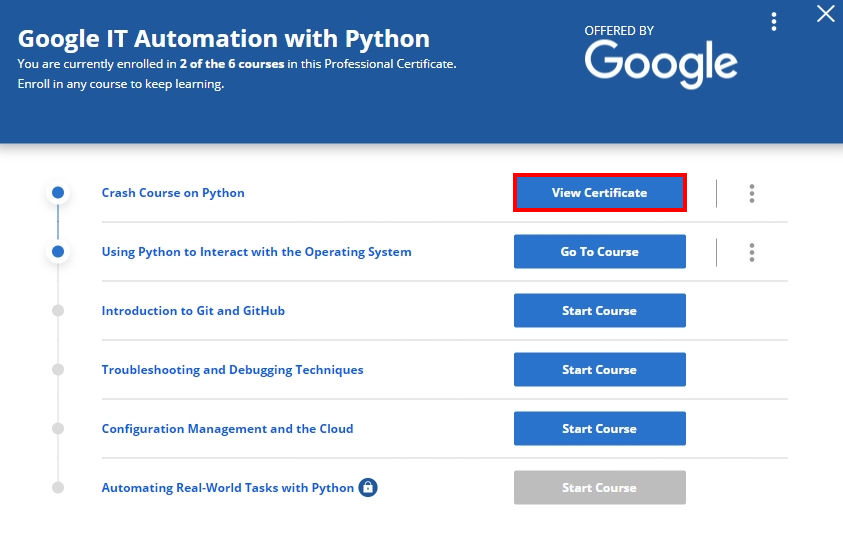Click the View Certificate button
843x536 pixels.
coord(599,192)
